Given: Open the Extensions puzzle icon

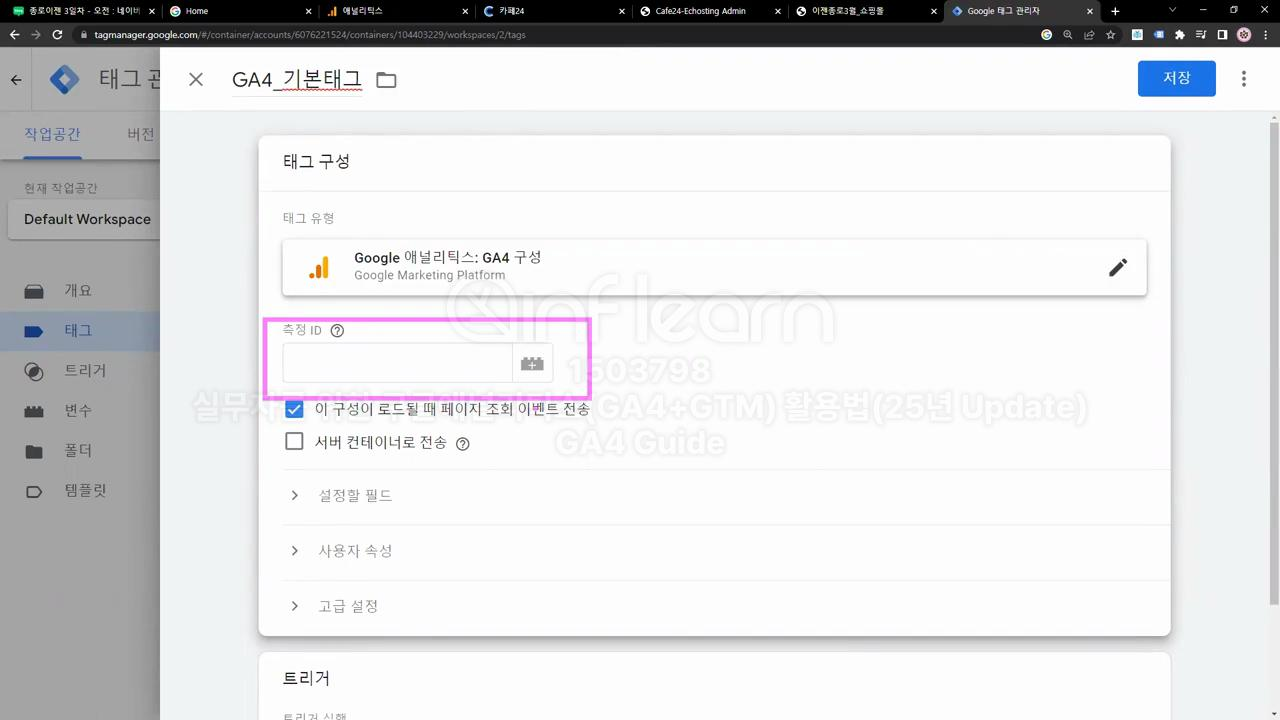Looking at the screenshot, I should pos(1180,34).
